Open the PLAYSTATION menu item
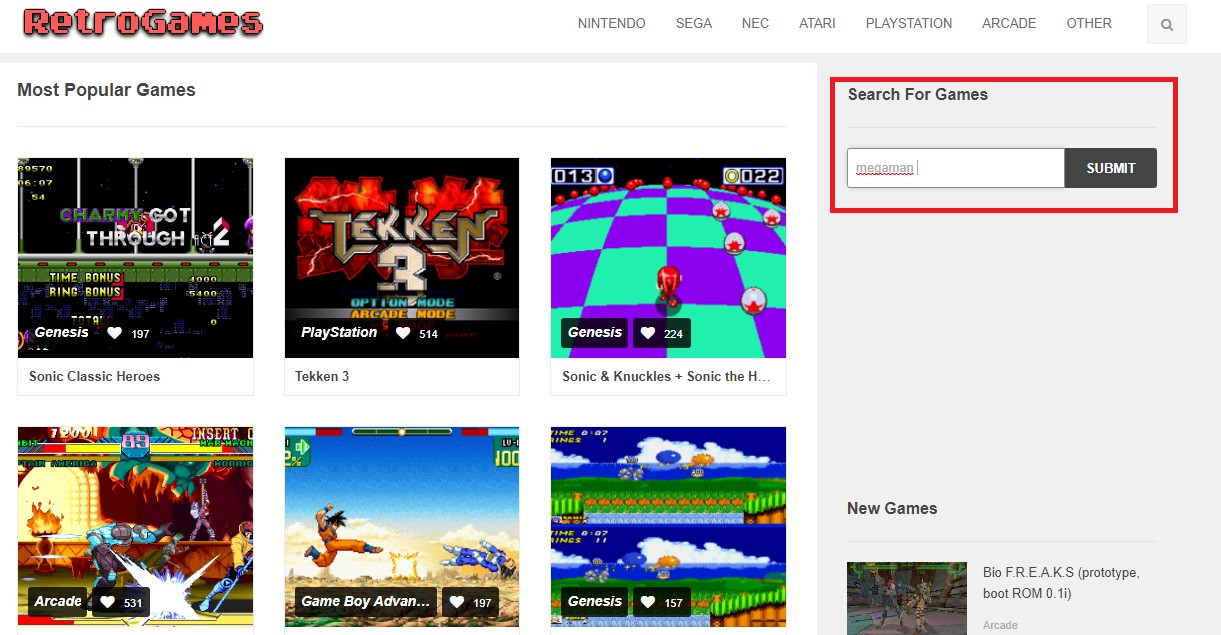This screenshot has height=635, width=1221. (908, 24)
